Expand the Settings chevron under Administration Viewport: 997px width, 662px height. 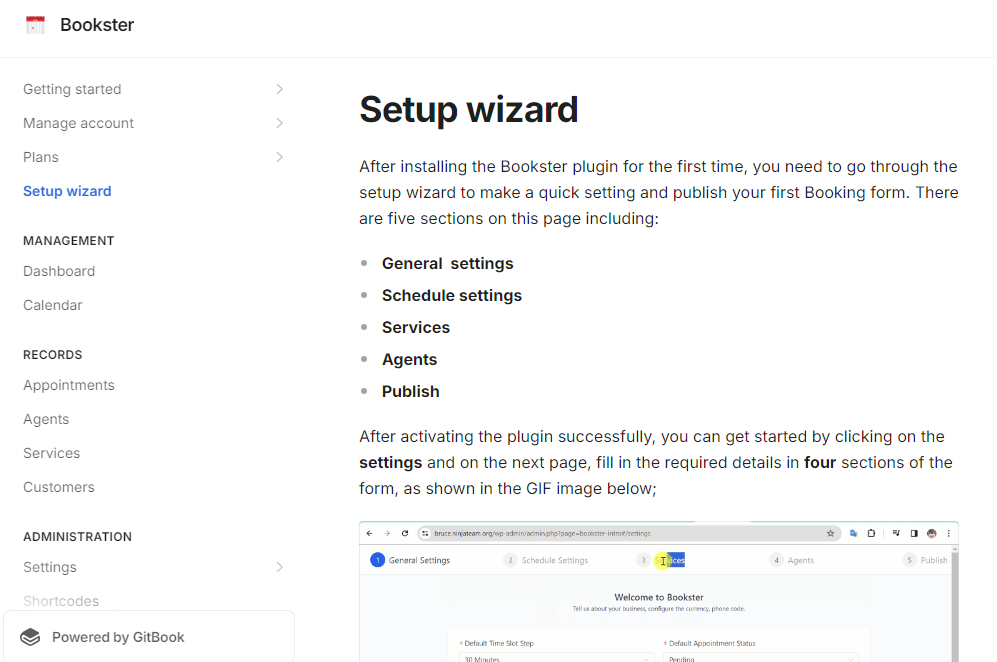pyautogui.click(x=280, y=567)
